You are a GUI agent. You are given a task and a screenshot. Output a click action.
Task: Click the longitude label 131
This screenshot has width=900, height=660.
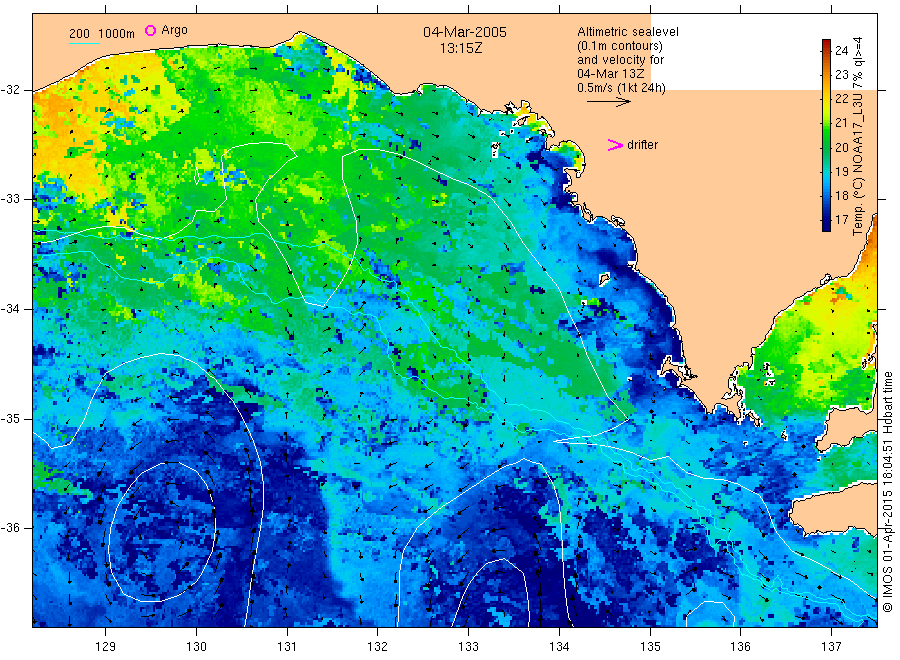pos(287,647)
